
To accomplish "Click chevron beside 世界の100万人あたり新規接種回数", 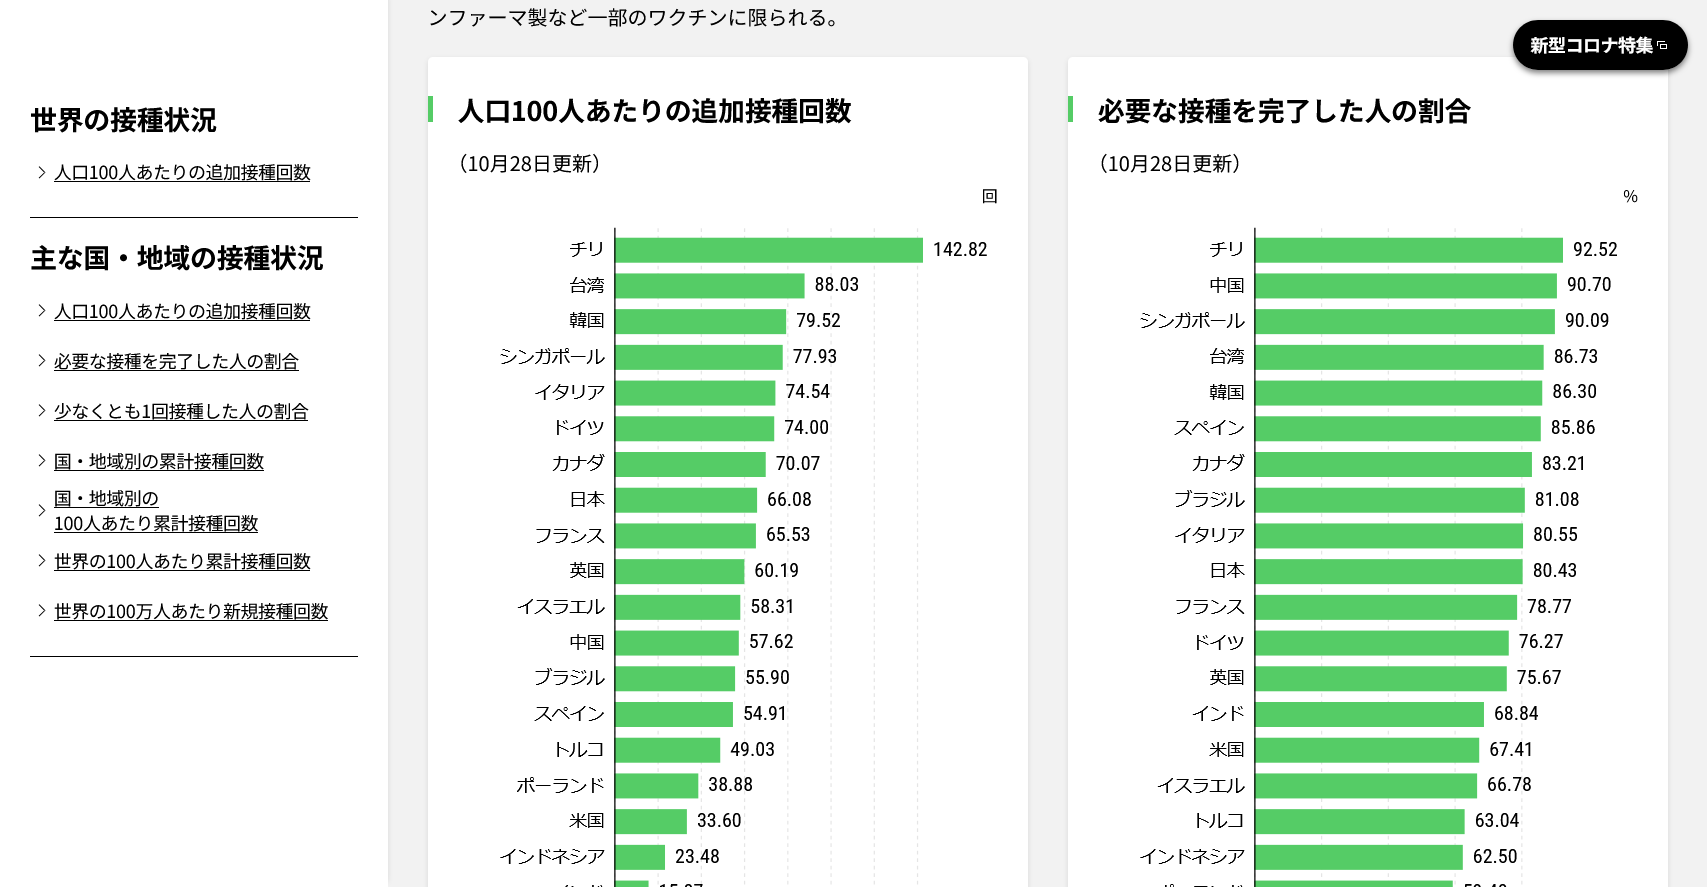I will pyautogui.click(x=41, y=611).
